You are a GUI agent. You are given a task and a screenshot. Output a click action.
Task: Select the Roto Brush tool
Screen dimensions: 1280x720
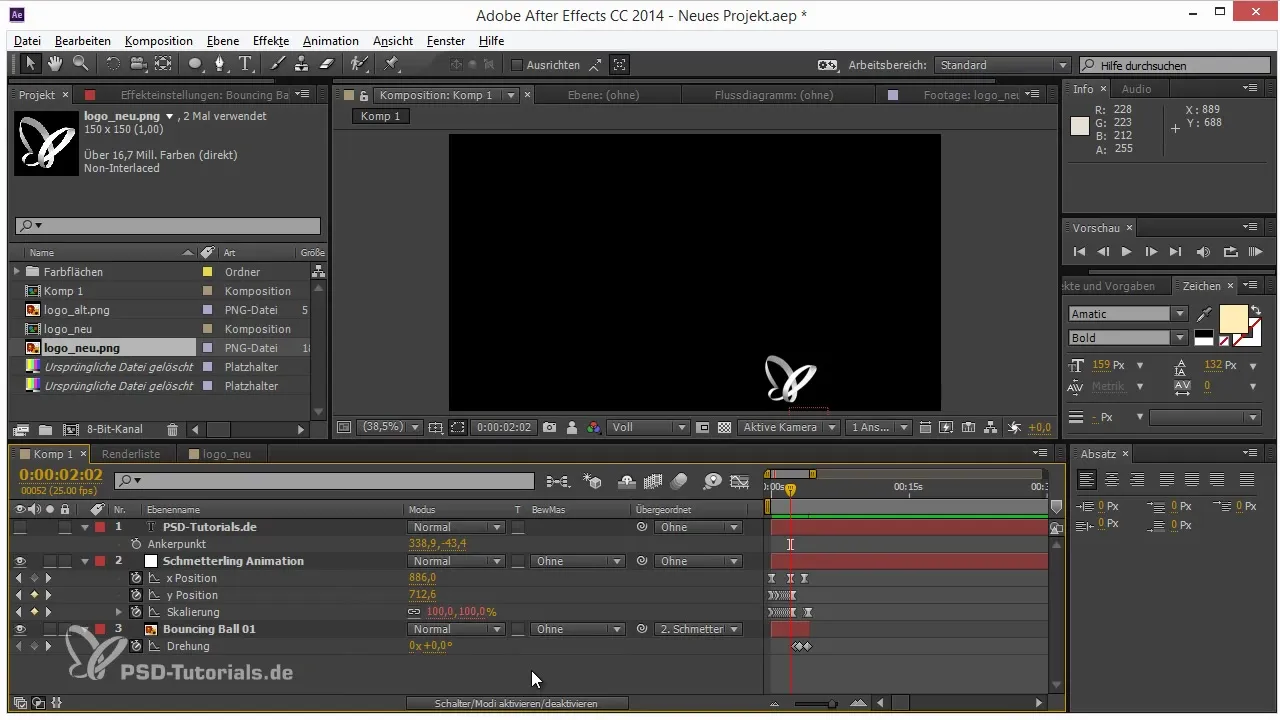pyautogui.click(x=358, y=64)
